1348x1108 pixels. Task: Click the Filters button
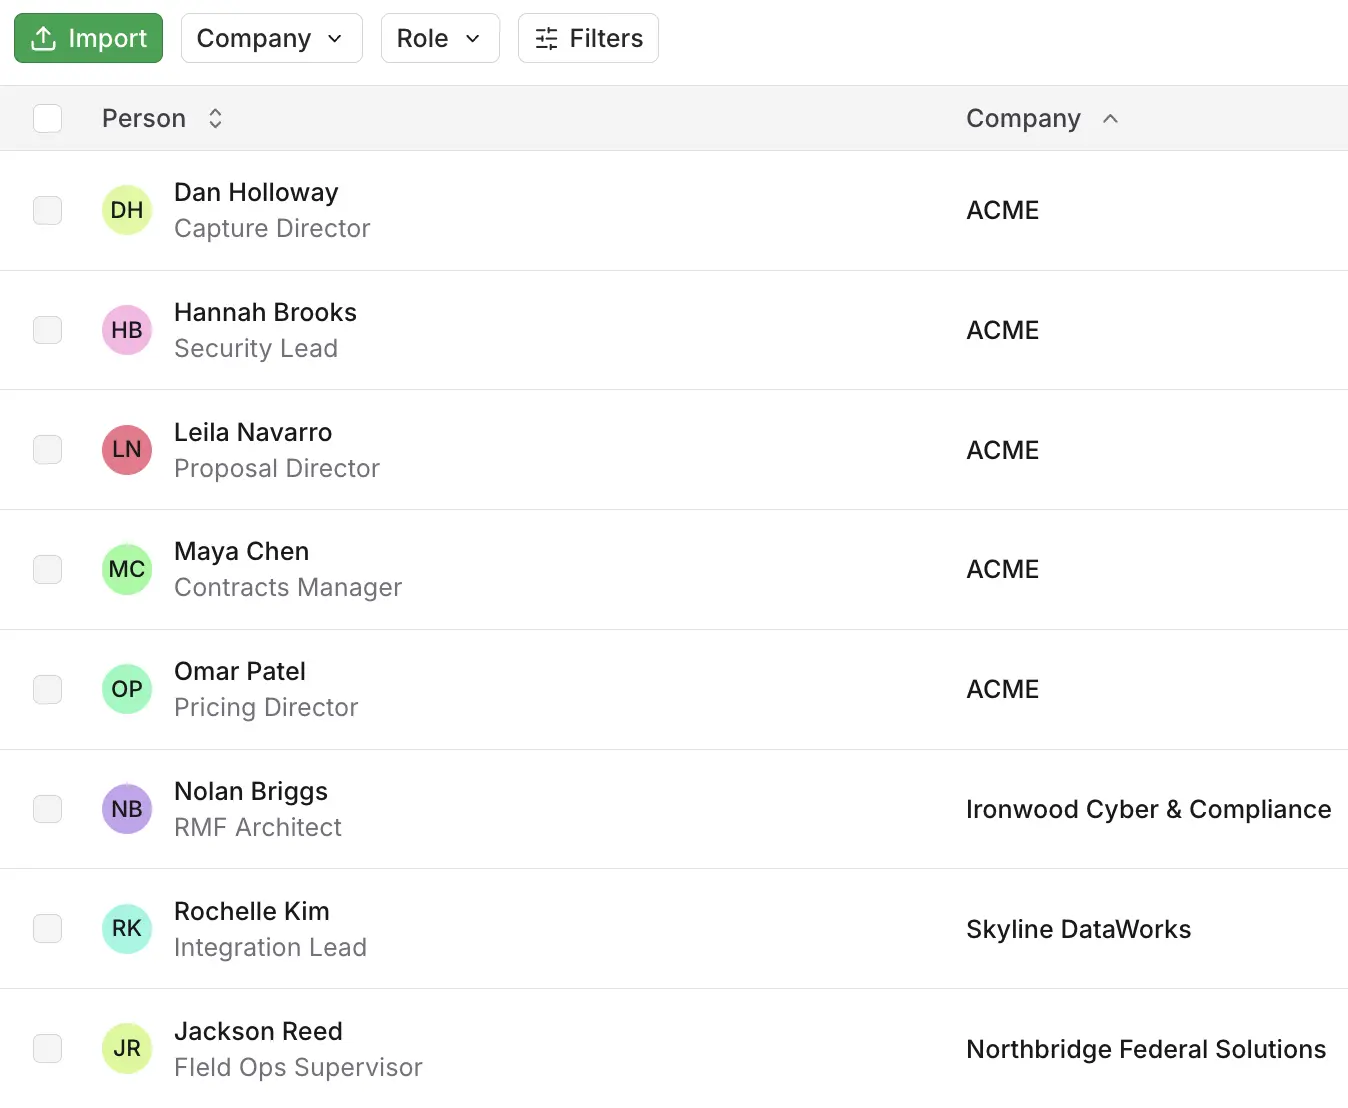coord(588,38)
